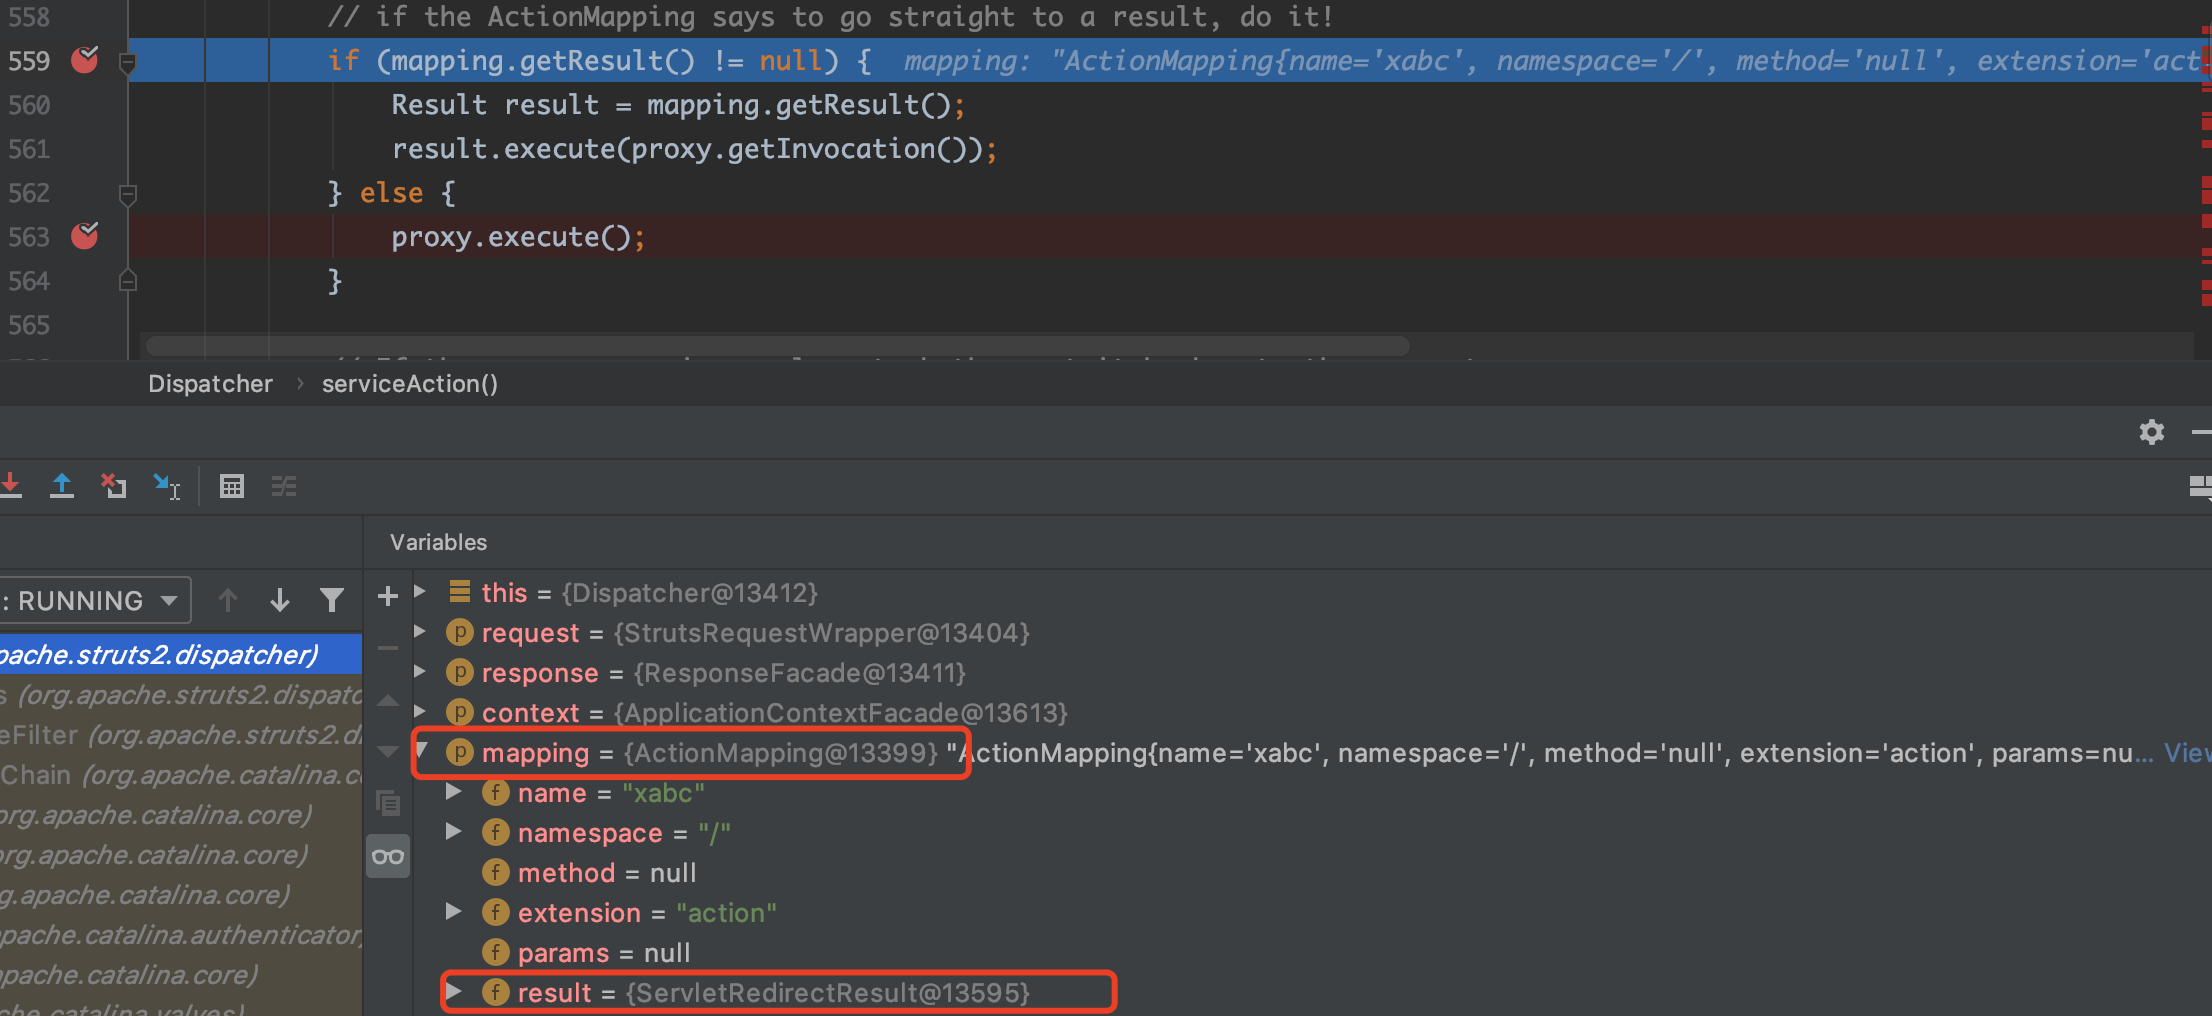This screenshot has width=2212, height=1016.
Task: Click the field icon beside result
Action: 496,992
